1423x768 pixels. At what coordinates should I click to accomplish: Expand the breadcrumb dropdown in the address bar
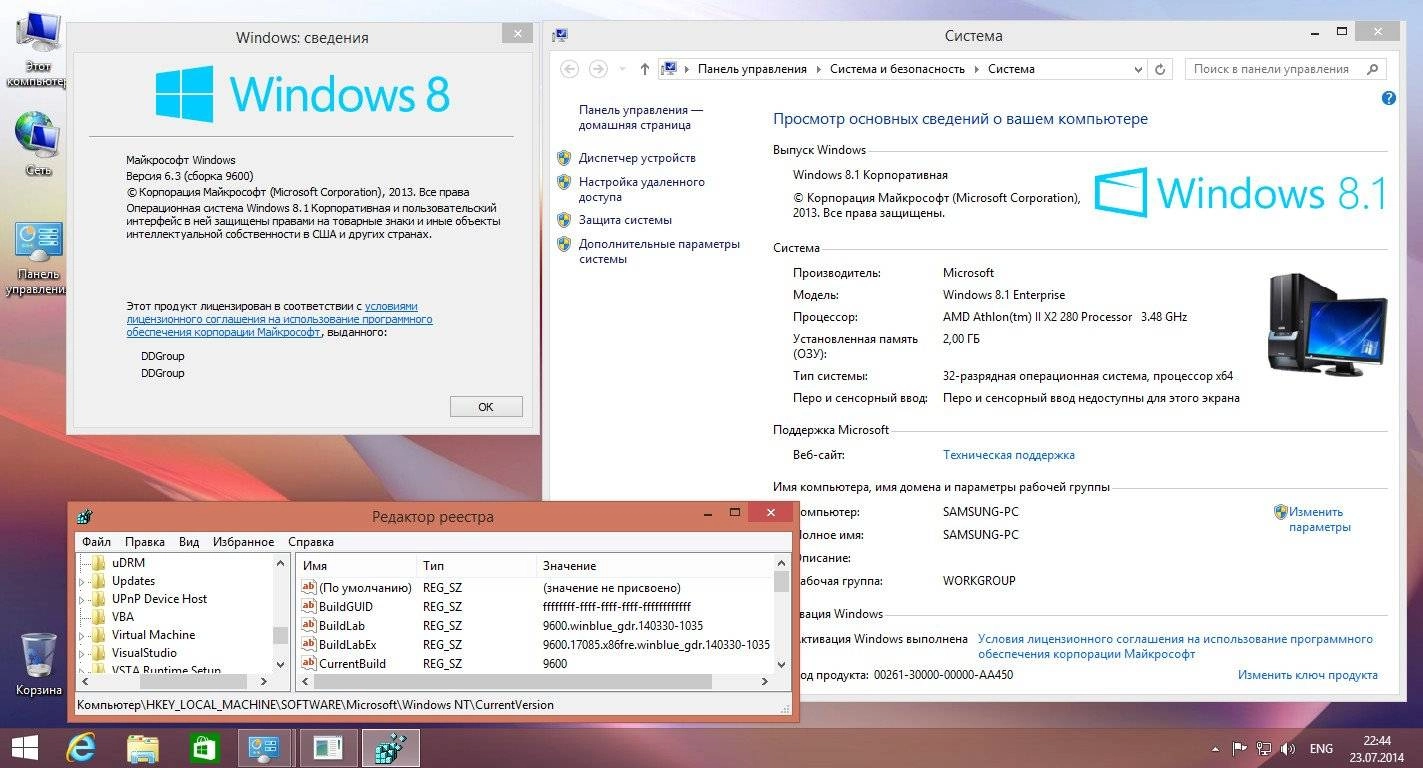tap(1138, 68)
